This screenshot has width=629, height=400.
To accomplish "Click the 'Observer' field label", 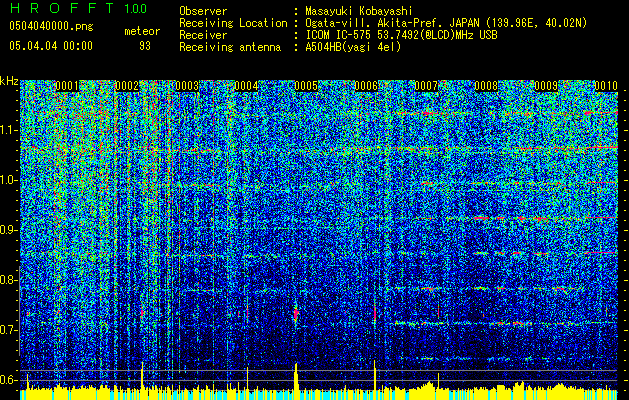I will click(203, 11).
